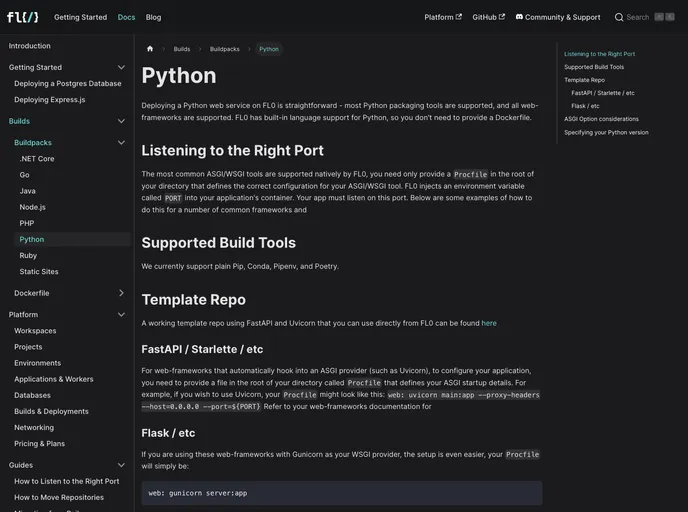Open the Blog navbar item
688x512 pixels.
153,17
